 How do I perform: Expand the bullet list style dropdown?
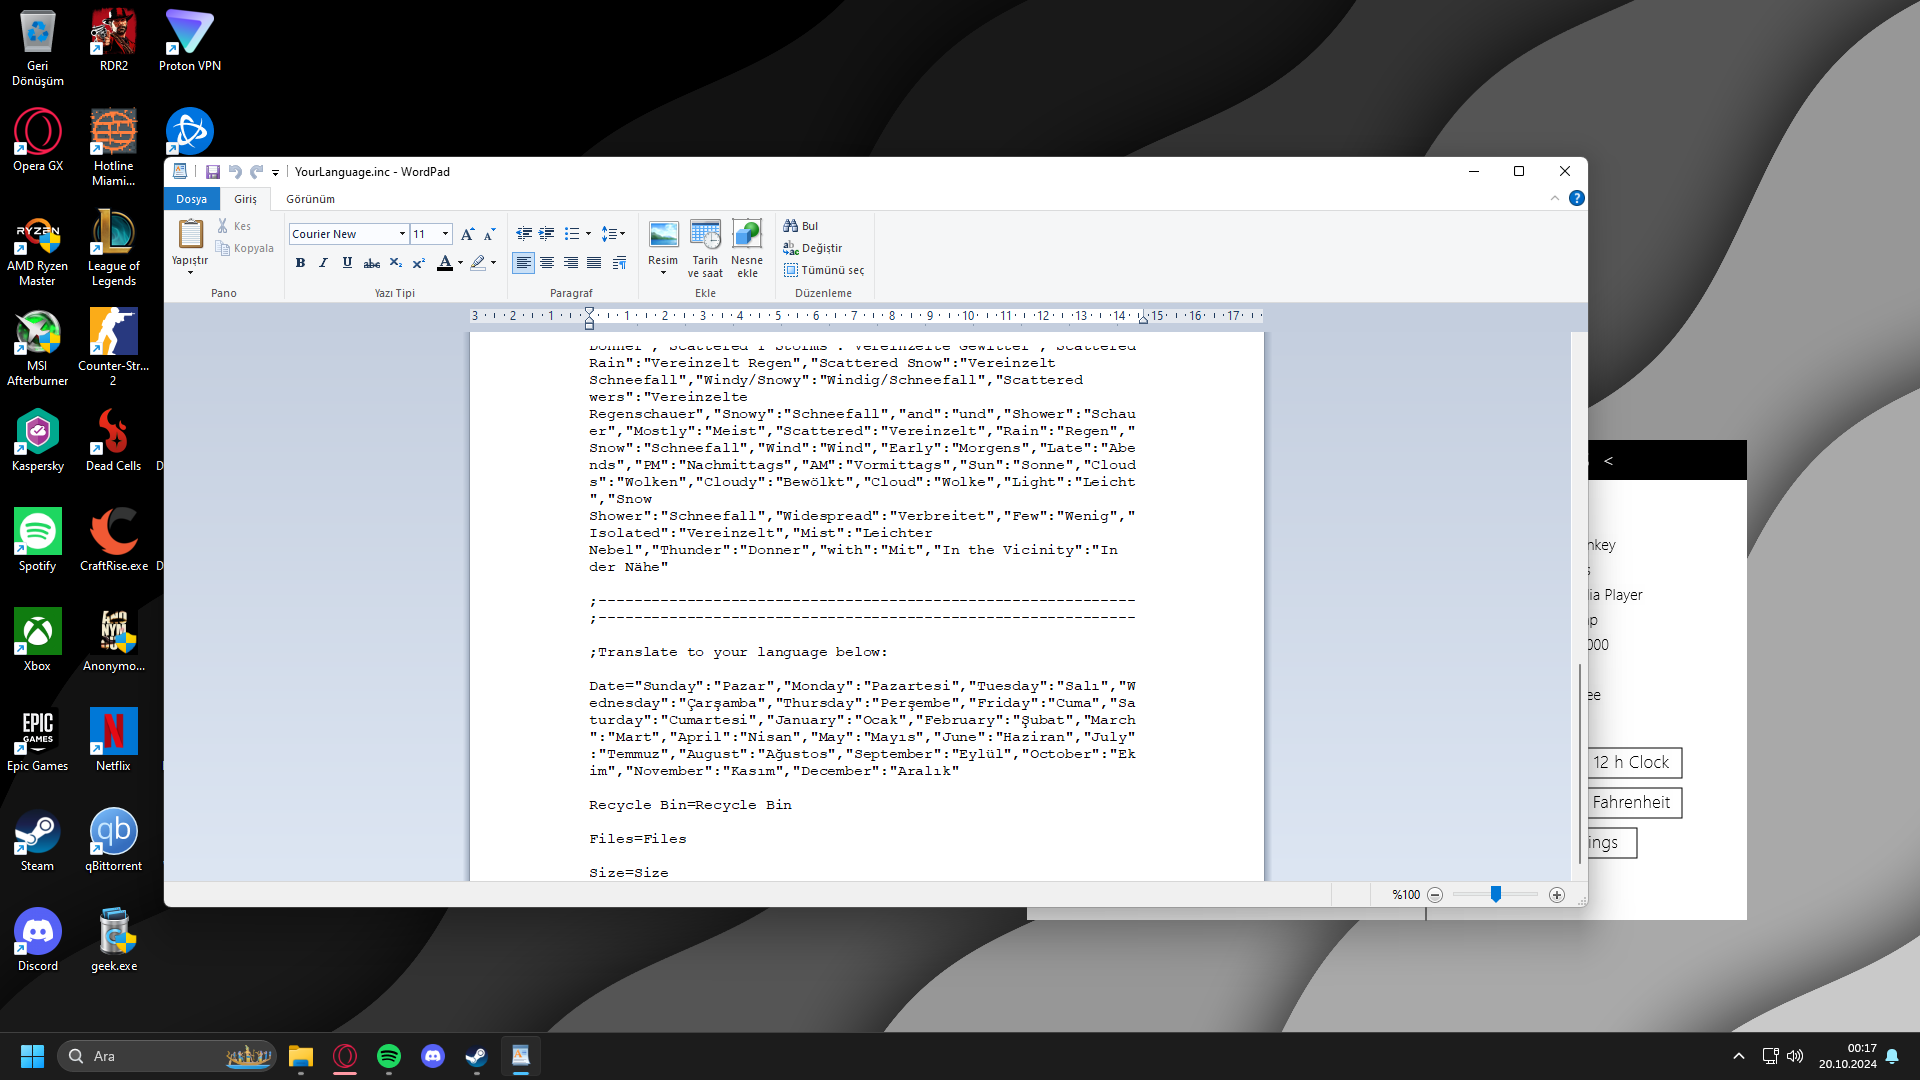pos(588,234)
